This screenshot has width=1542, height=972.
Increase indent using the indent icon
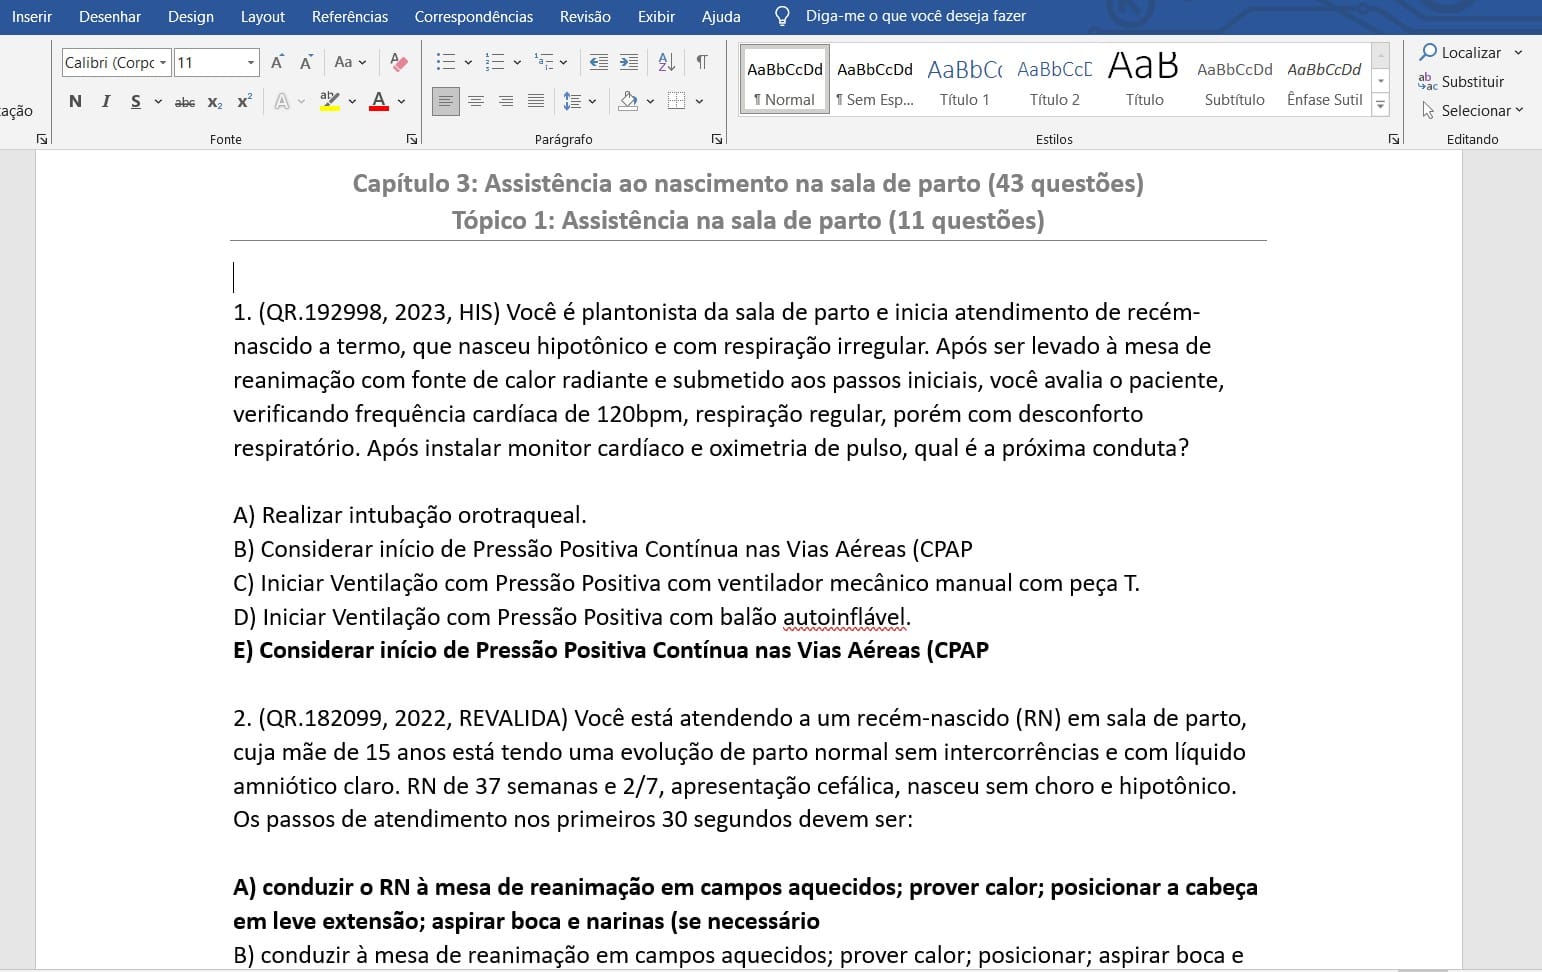click(x=629, y=62)
